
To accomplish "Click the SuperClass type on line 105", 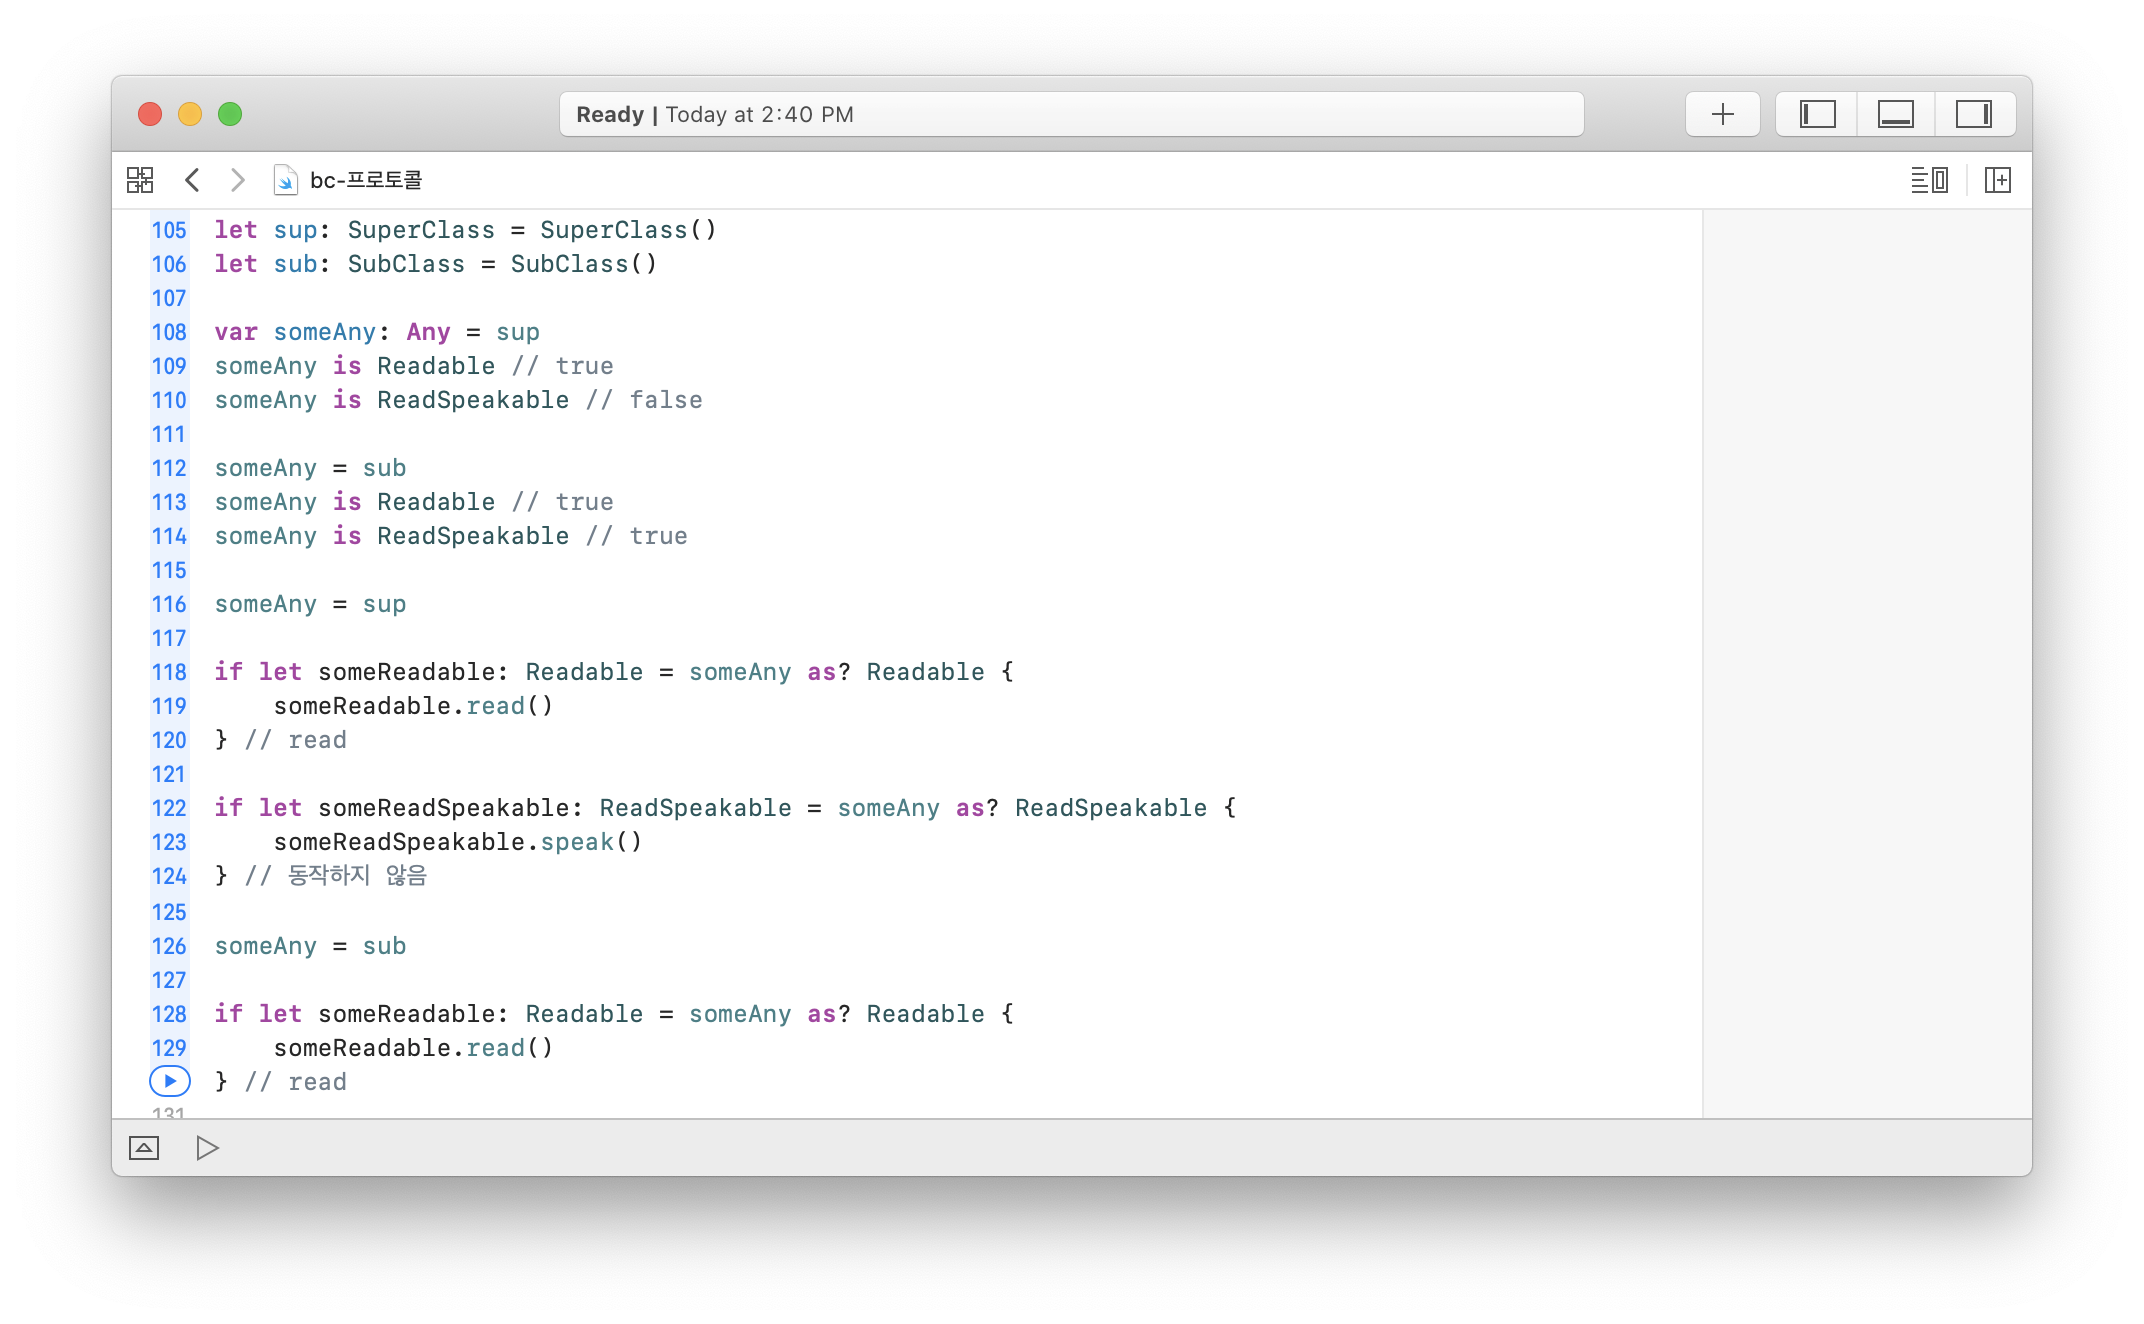I will 421,230.
